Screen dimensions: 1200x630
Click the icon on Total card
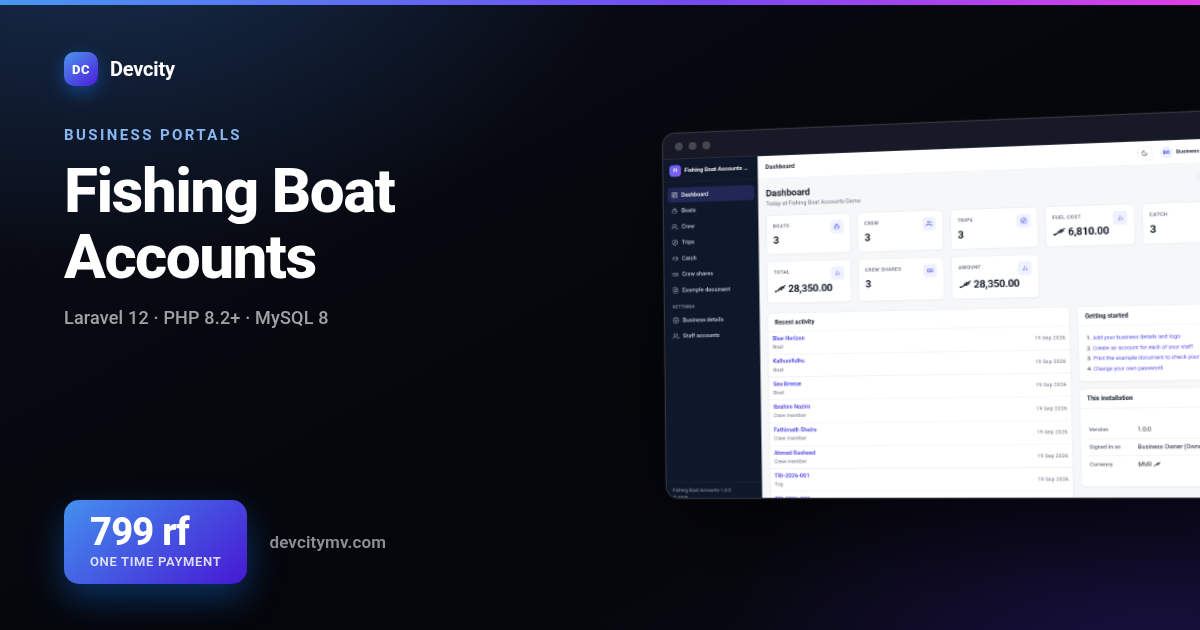[837, 272]
